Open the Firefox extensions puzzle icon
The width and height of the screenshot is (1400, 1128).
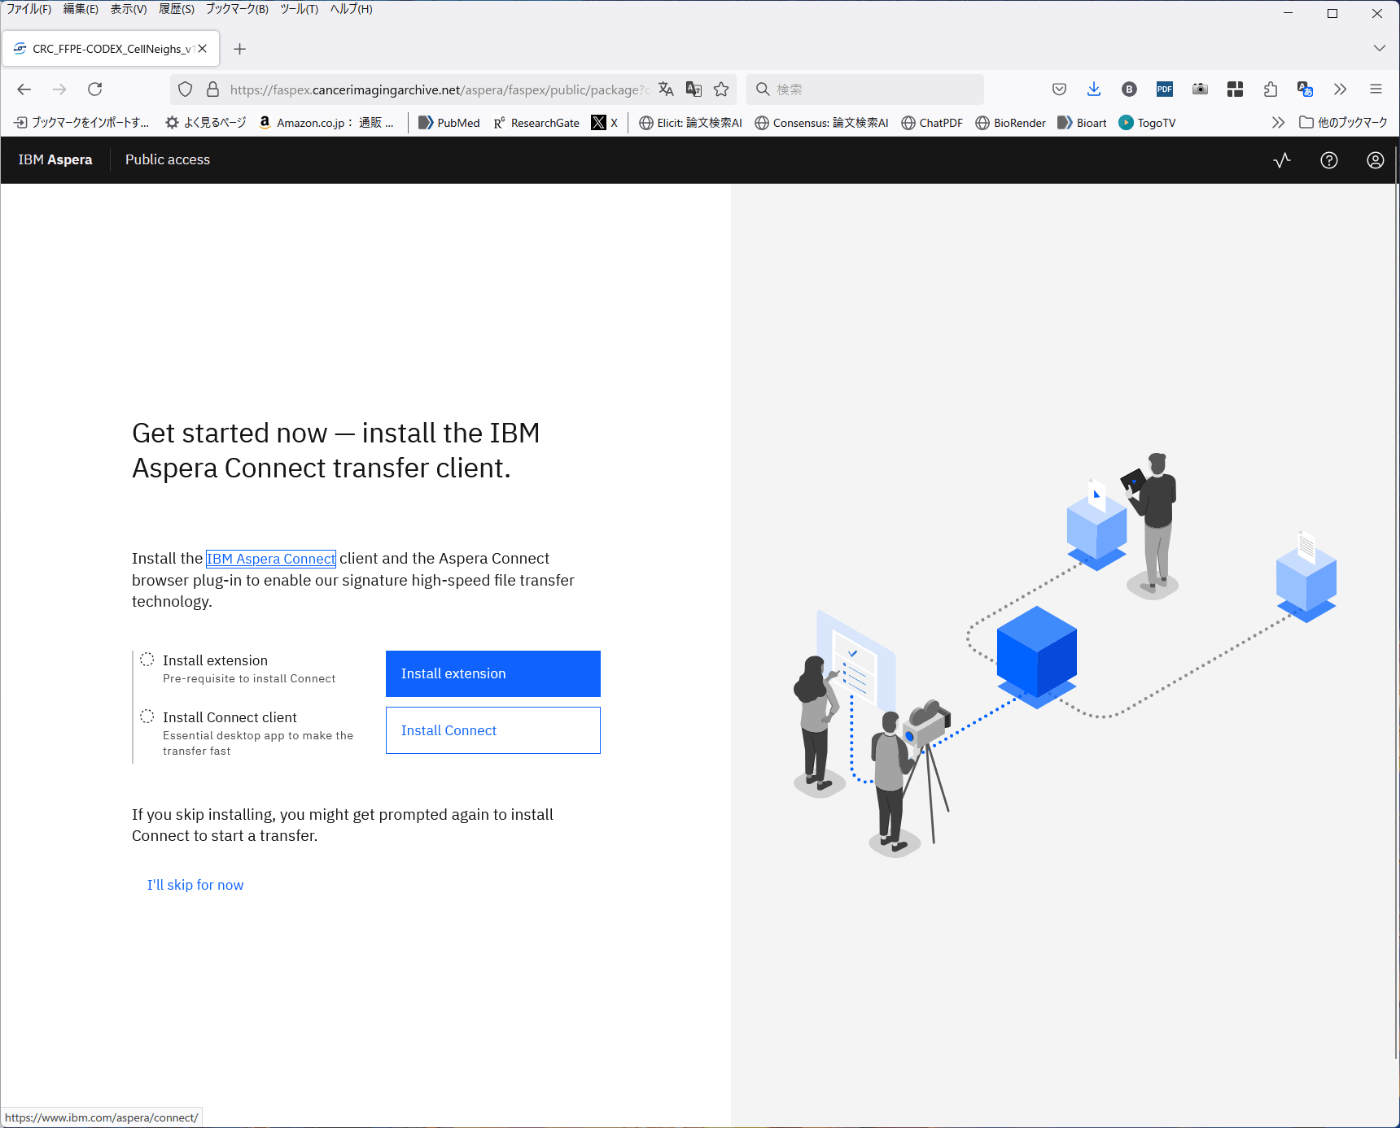tap(1270, 89)
